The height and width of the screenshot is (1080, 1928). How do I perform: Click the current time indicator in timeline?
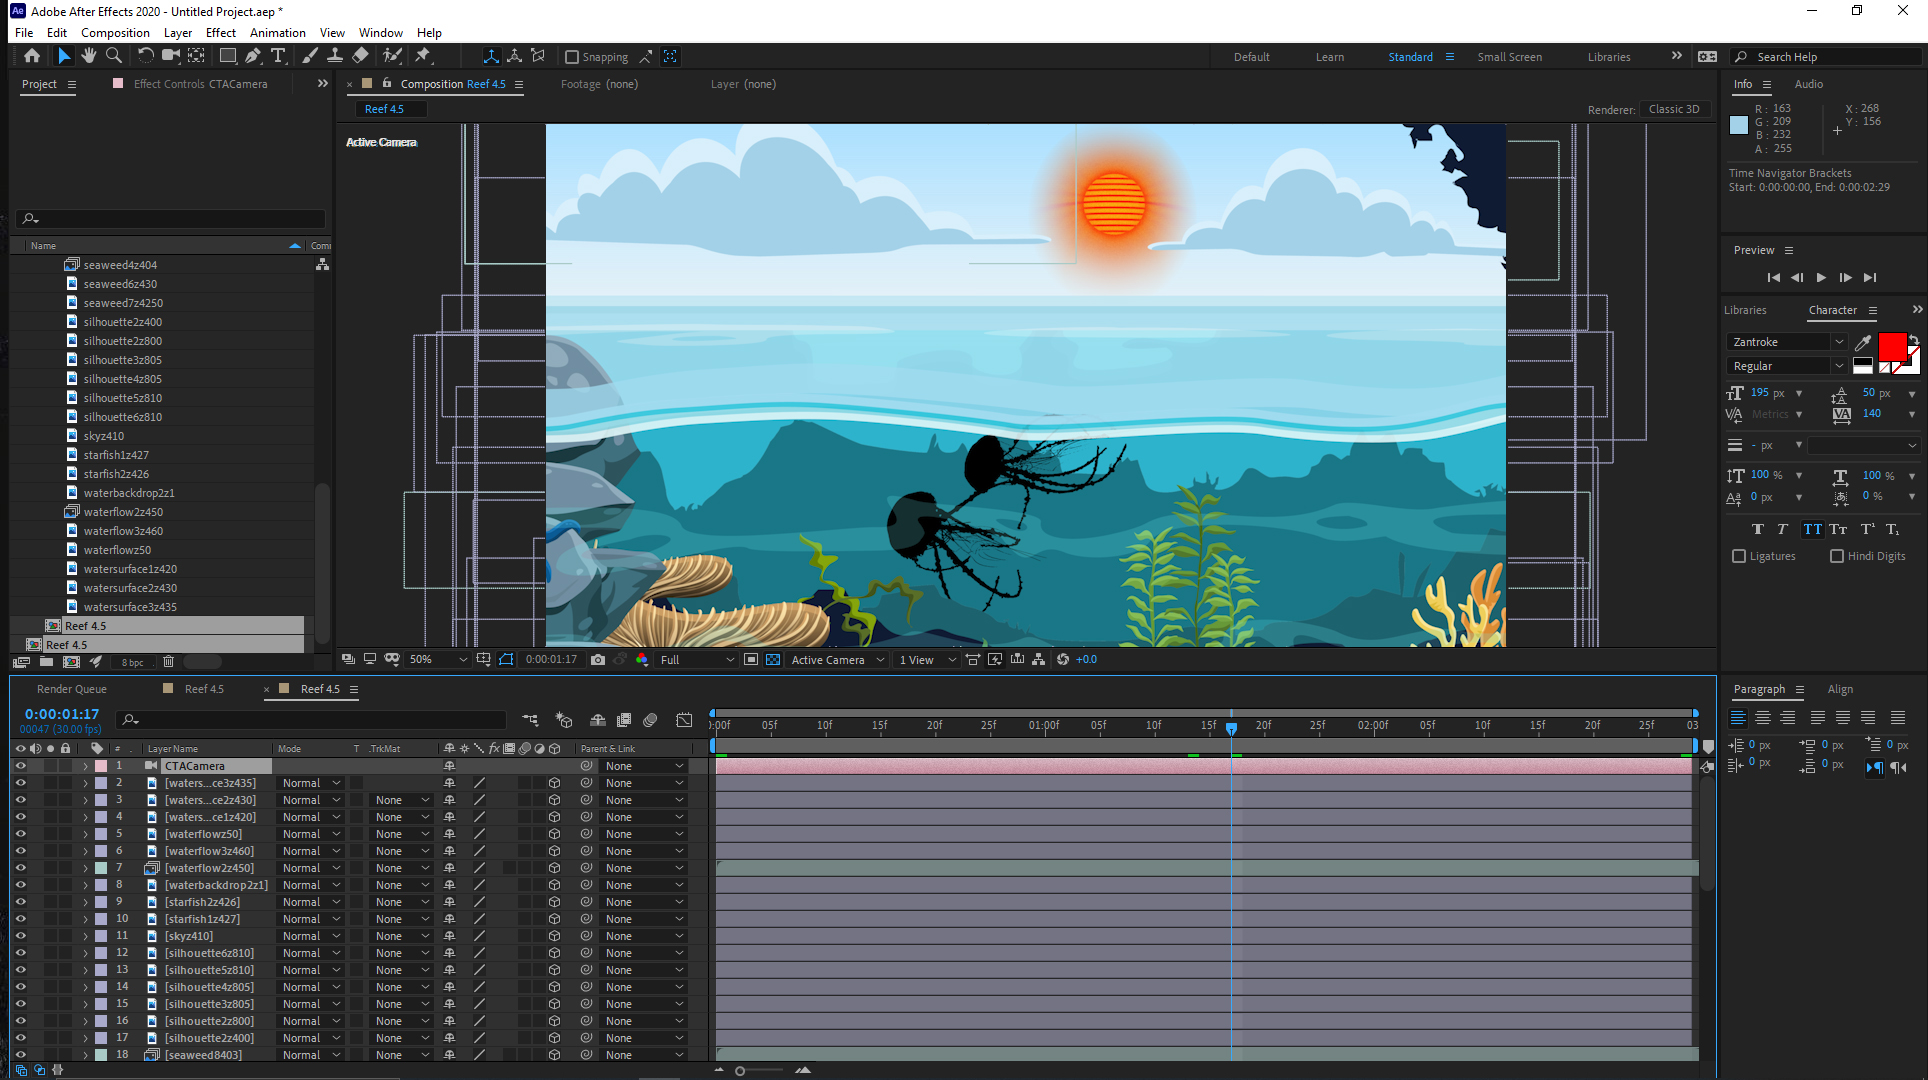coord(1231,728)
